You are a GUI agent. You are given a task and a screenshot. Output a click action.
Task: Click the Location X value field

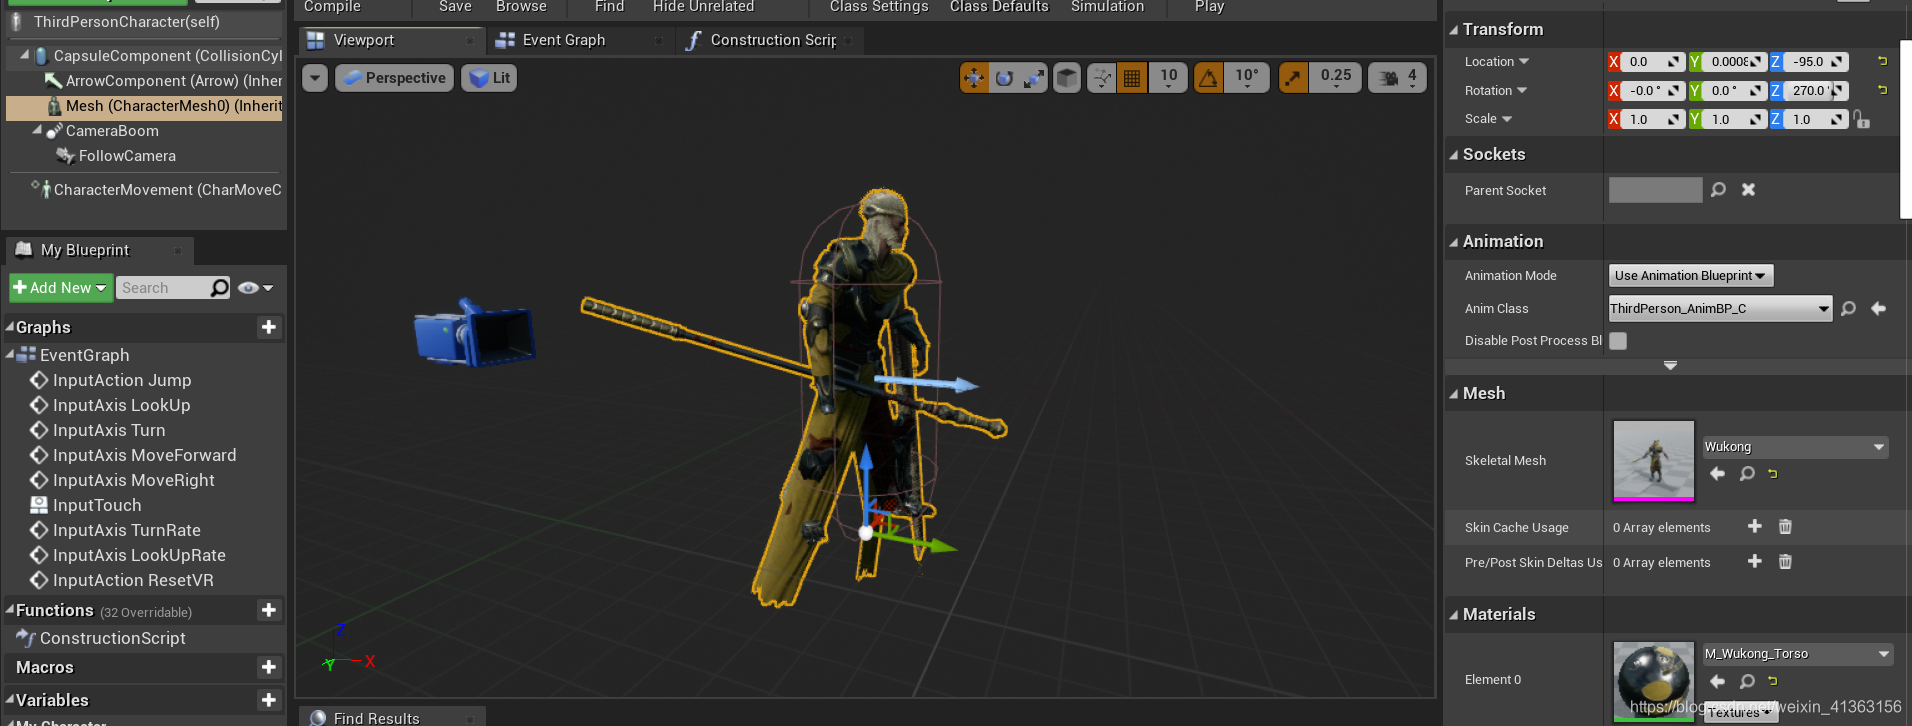1646,61
